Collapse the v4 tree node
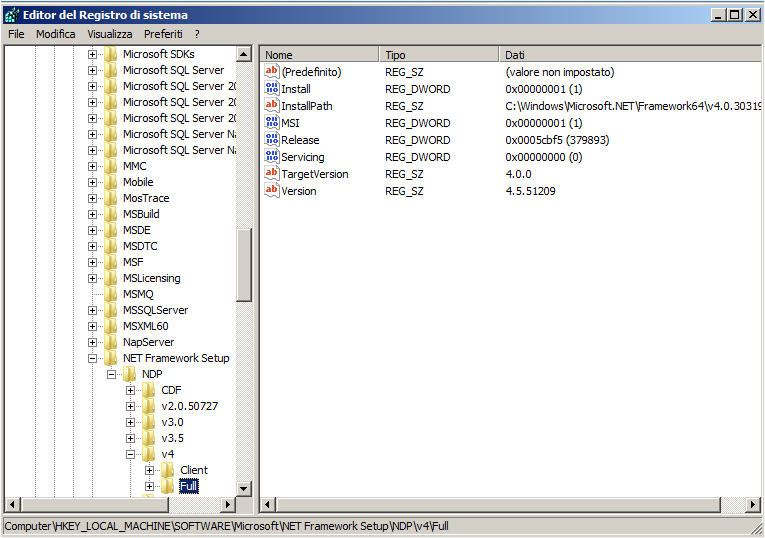The height and width of the screenshot is (538, 765). point(130,455)
